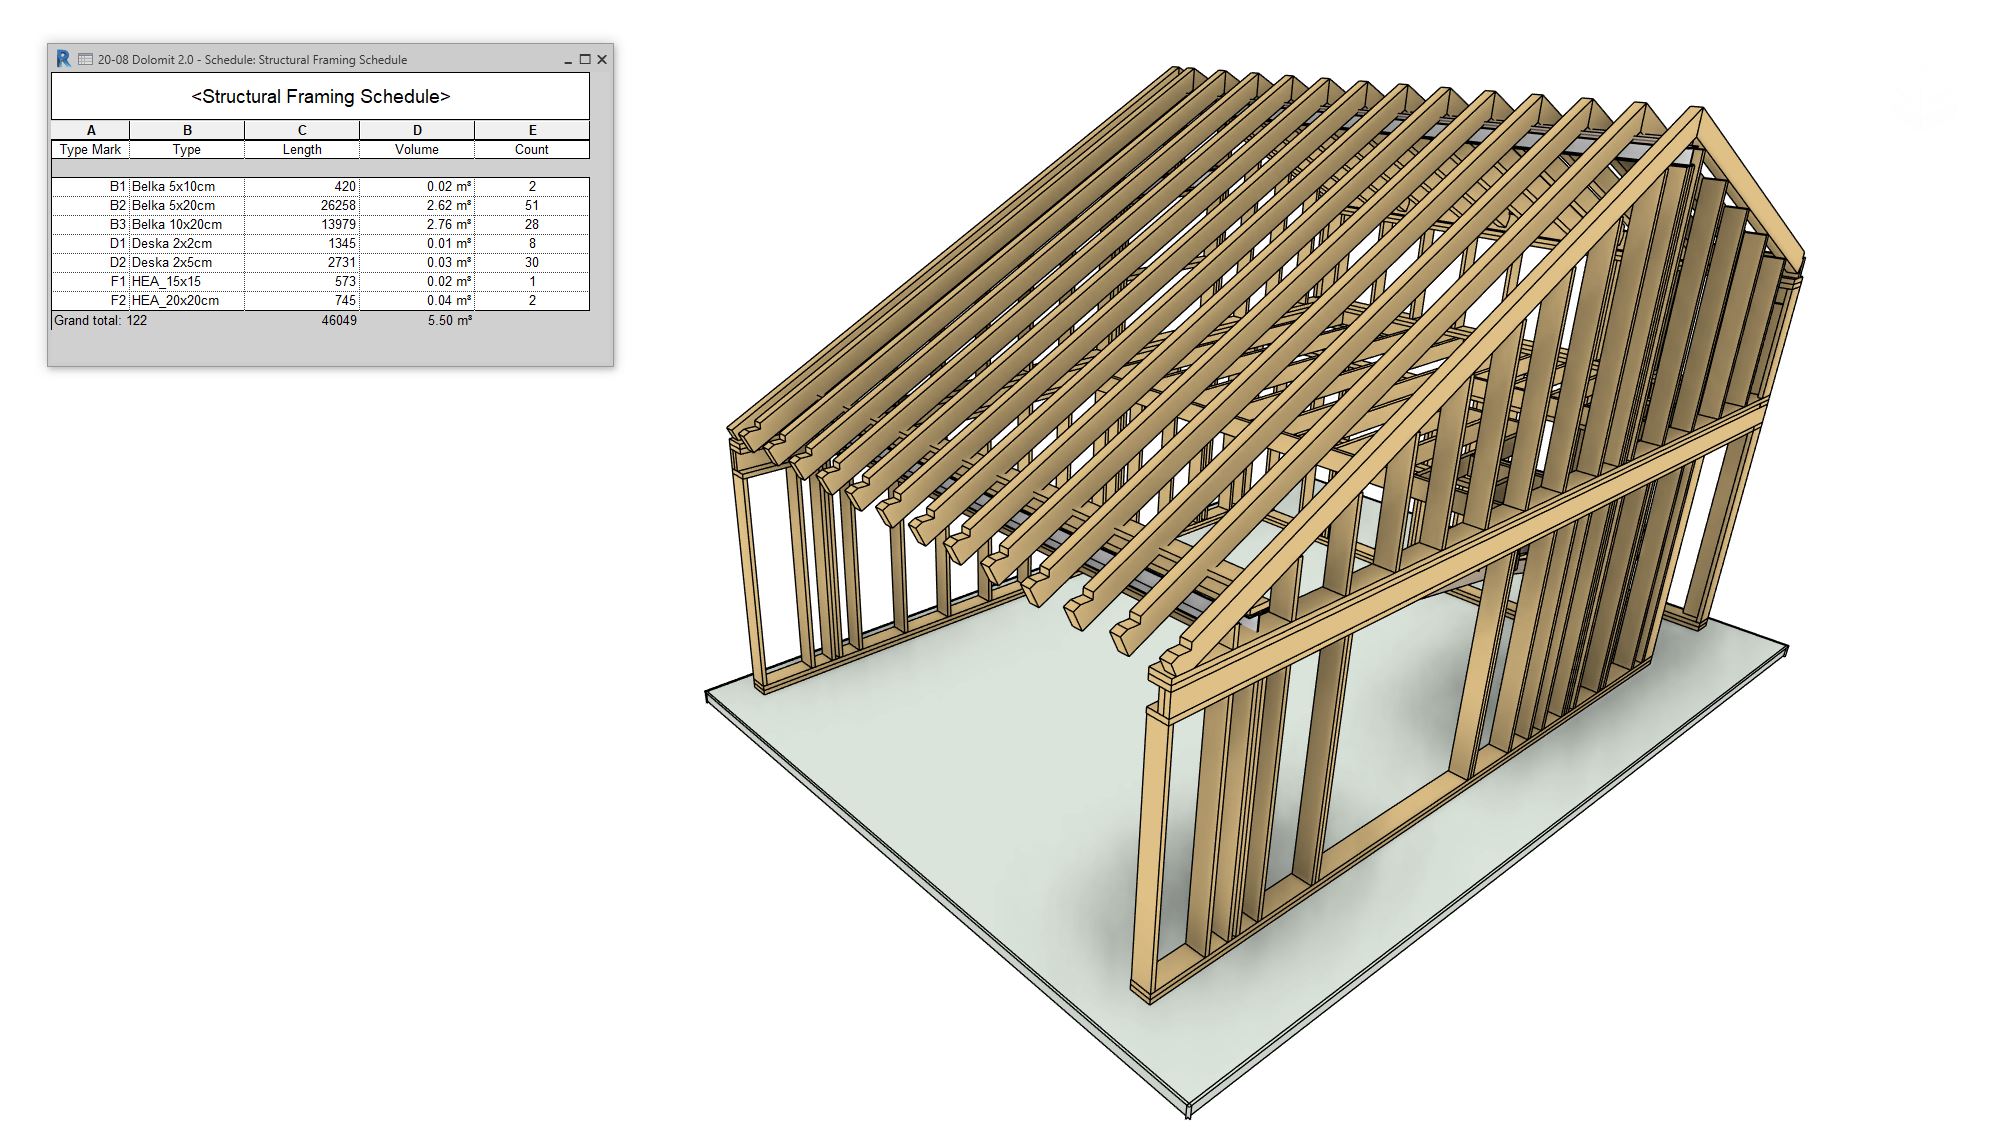The width and height of the screenshot is (2012, 1132).
Task: Close the Structural Framing Schedule window
Action: coord(602,59)
